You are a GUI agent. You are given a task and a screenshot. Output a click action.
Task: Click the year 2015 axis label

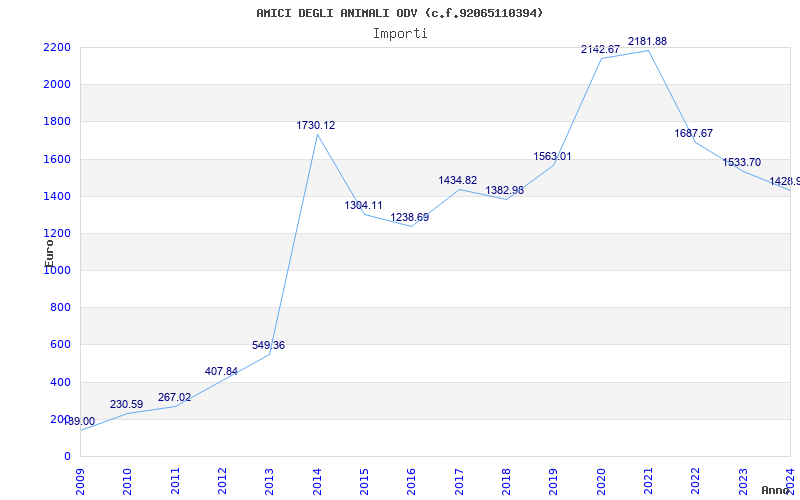[x=364, y=482]
